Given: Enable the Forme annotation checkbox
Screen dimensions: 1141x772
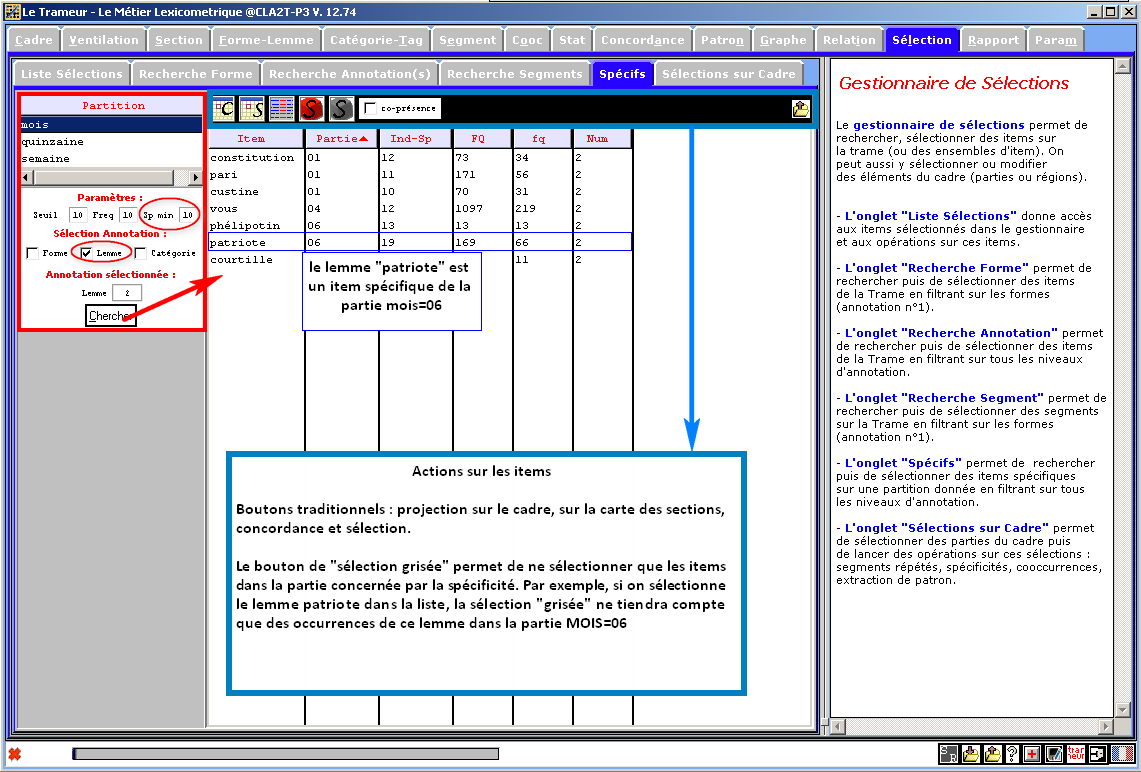Looking at the screenshot, I should pos(32,253).
